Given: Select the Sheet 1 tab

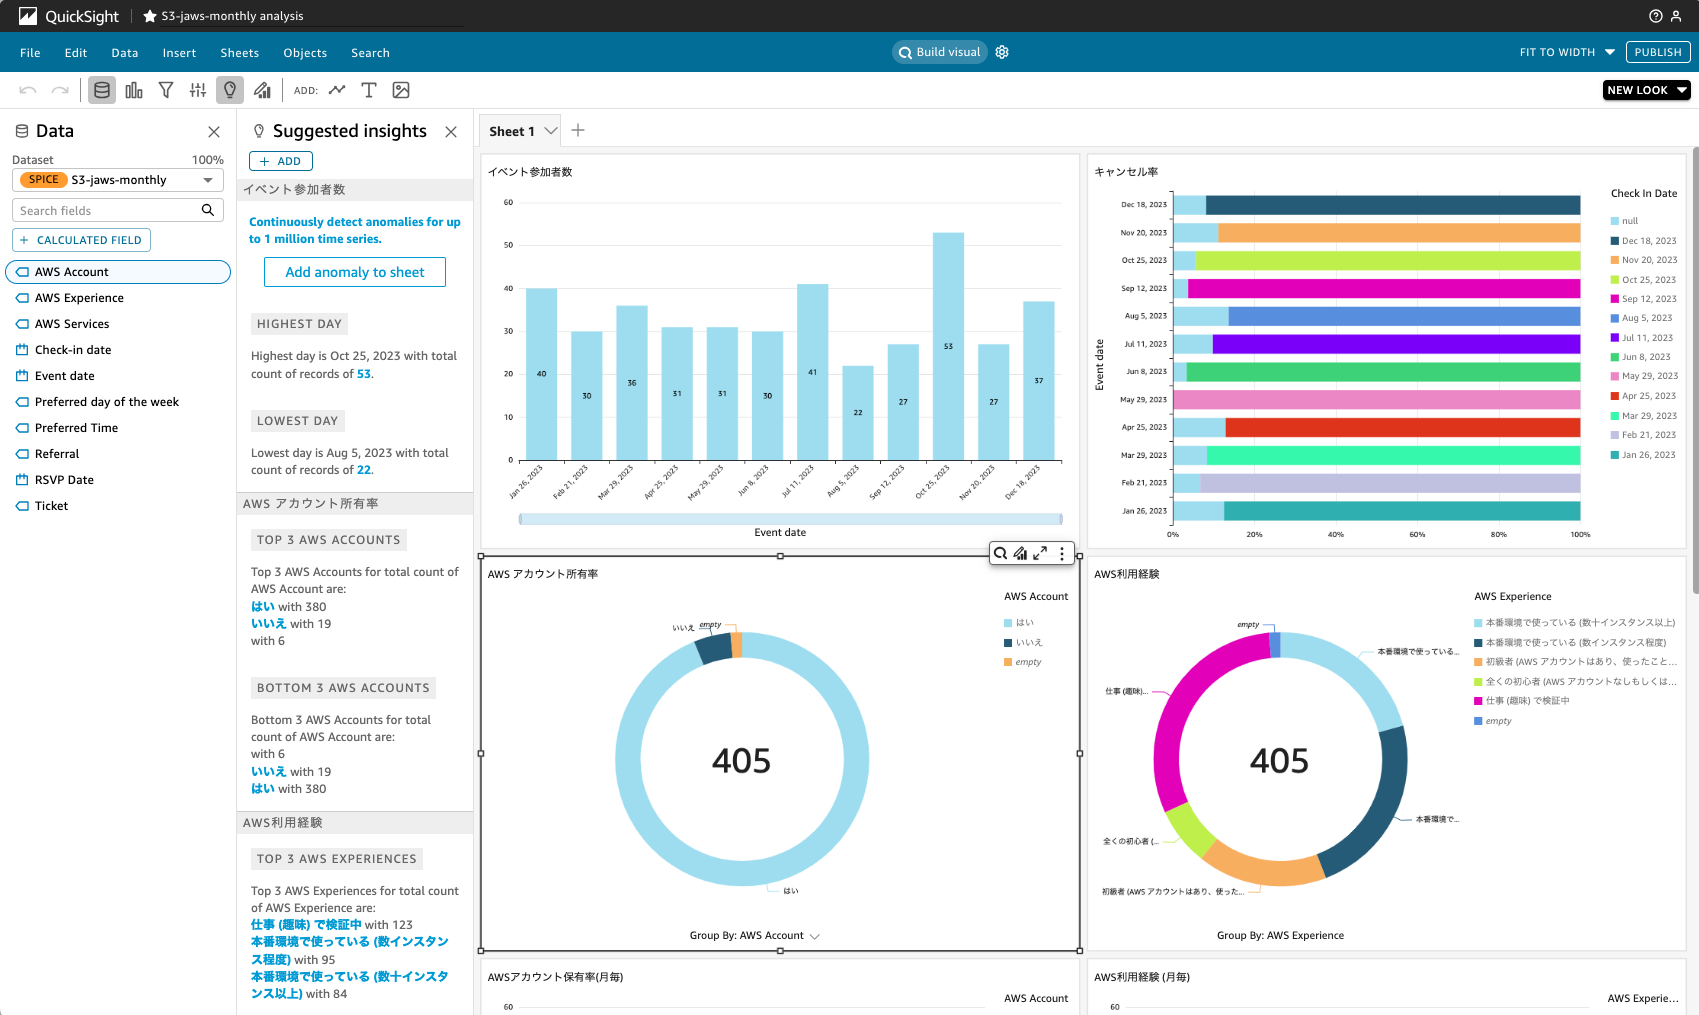Looking at the screenshot, I should [x=511, y=131].
